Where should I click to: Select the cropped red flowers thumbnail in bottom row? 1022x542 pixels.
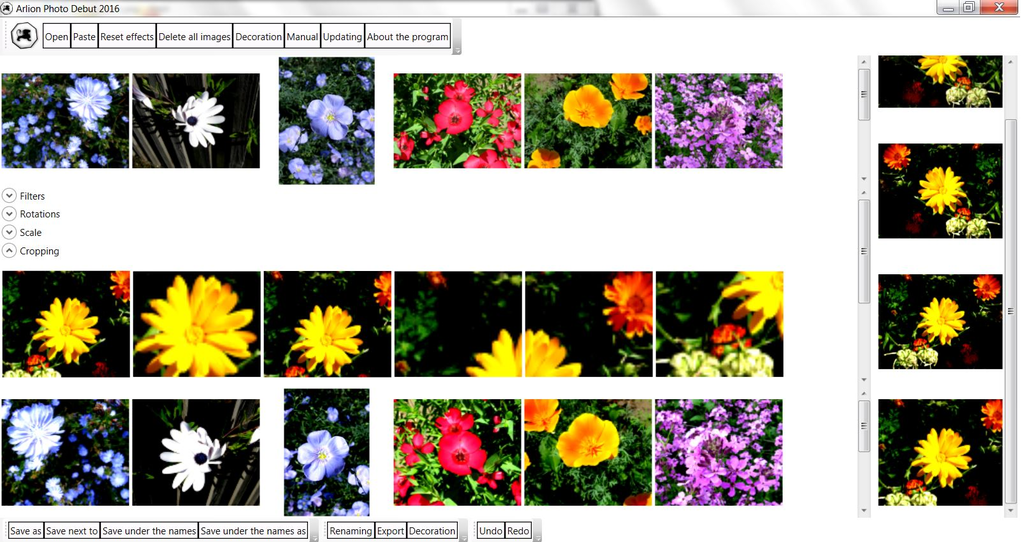tap(458, 452)
